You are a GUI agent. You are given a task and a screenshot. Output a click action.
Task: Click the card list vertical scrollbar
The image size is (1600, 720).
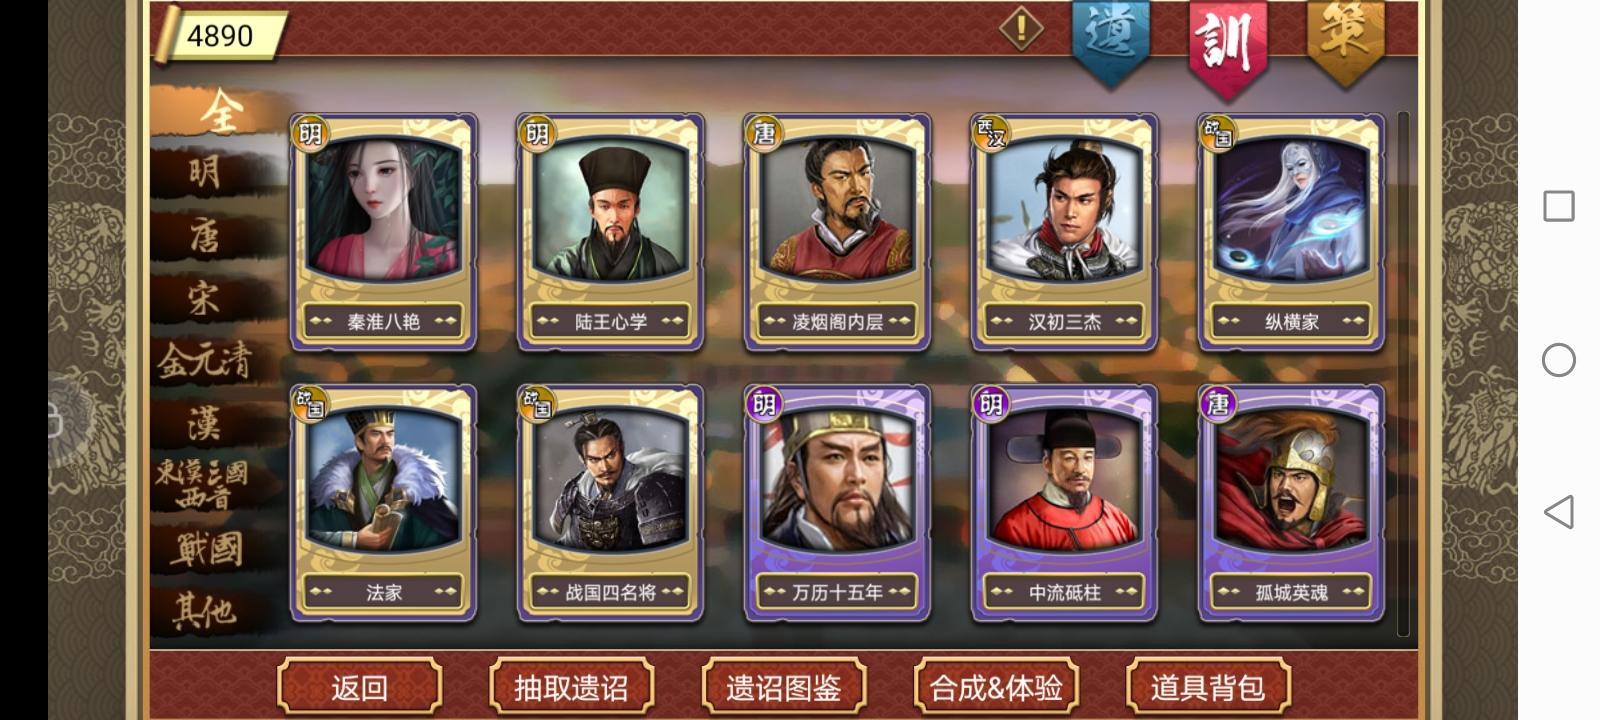click(1403, 373)
